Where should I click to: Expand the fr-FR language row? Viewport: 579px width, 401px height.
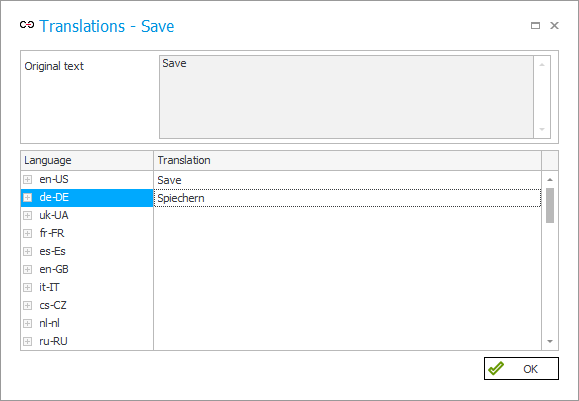(x=27, y=233)
